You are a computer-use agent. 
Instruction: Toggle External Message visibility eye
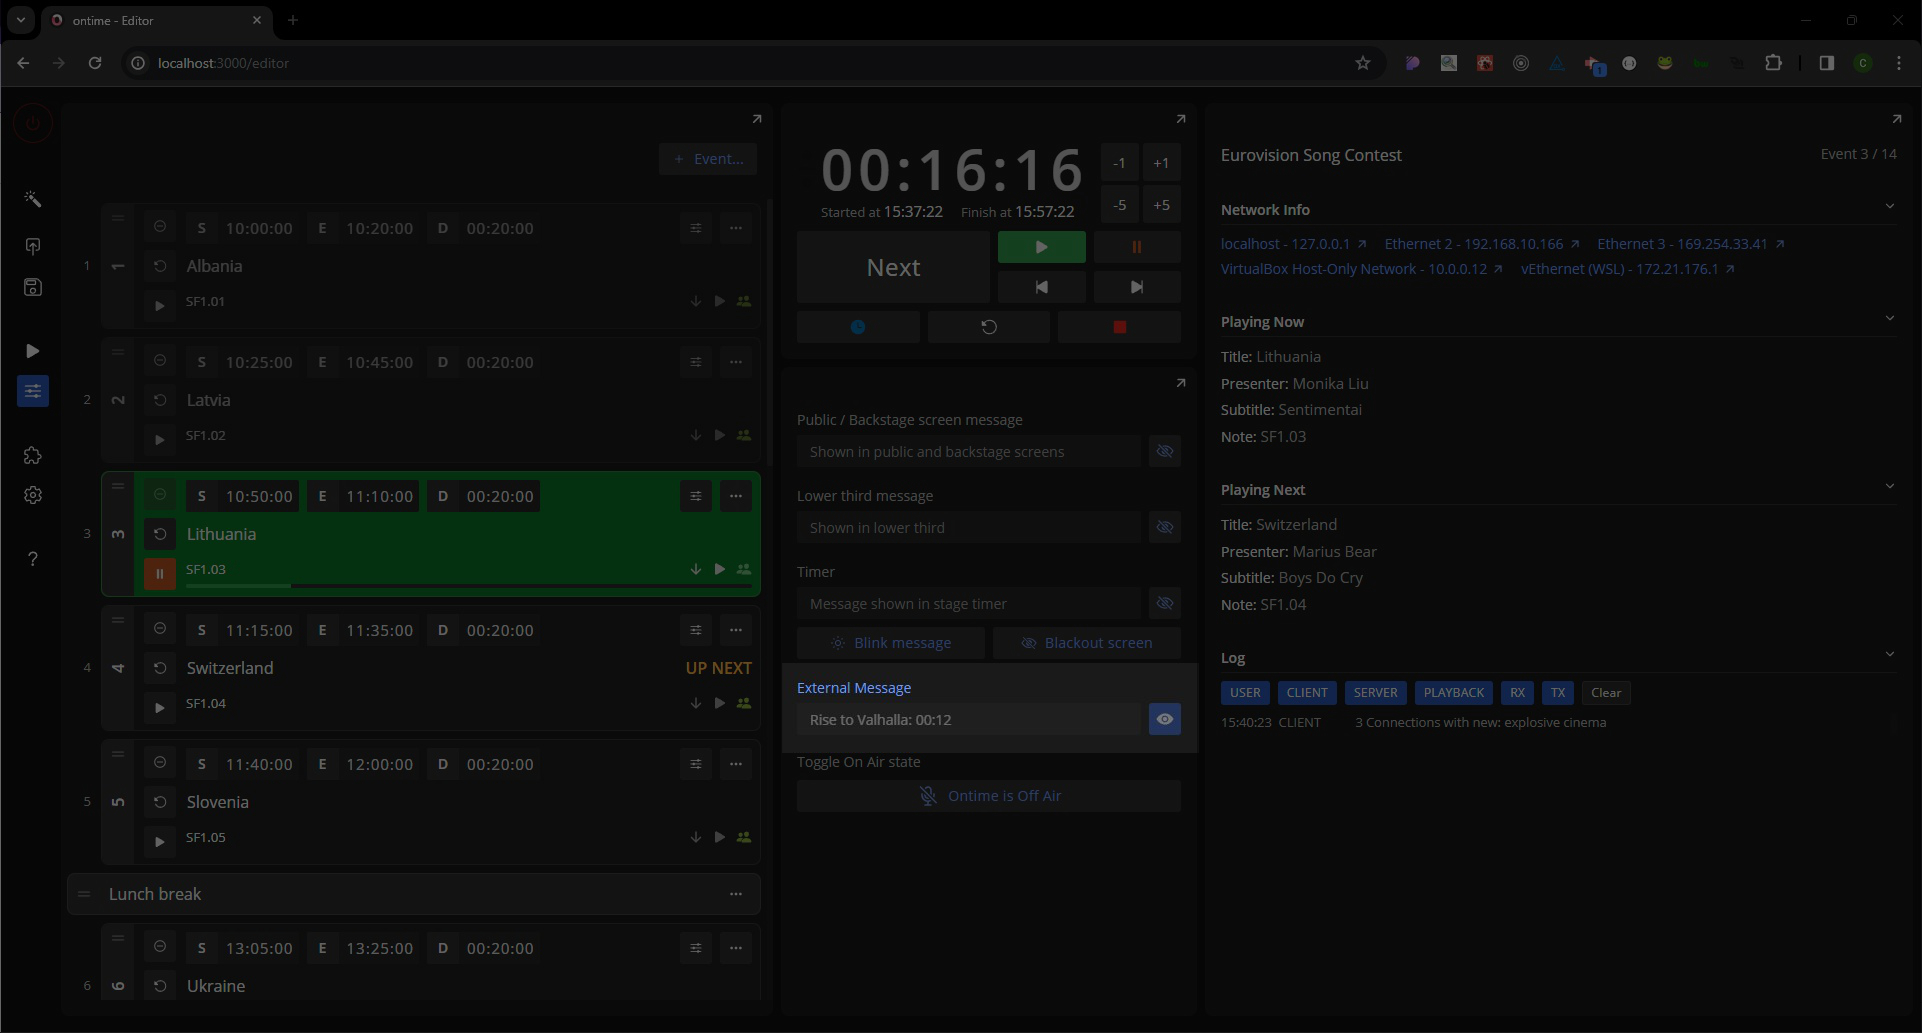pos(1164,719)
